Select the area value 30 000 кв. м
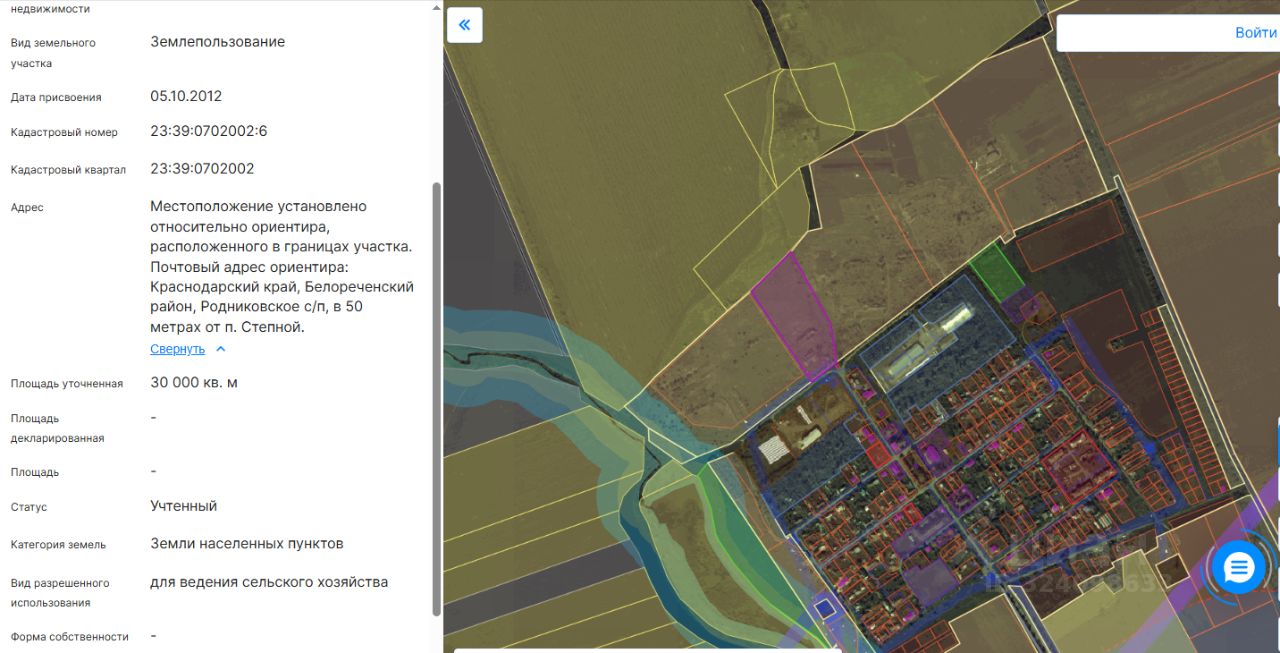This screenshot has height=653, width=1280. 194,382
